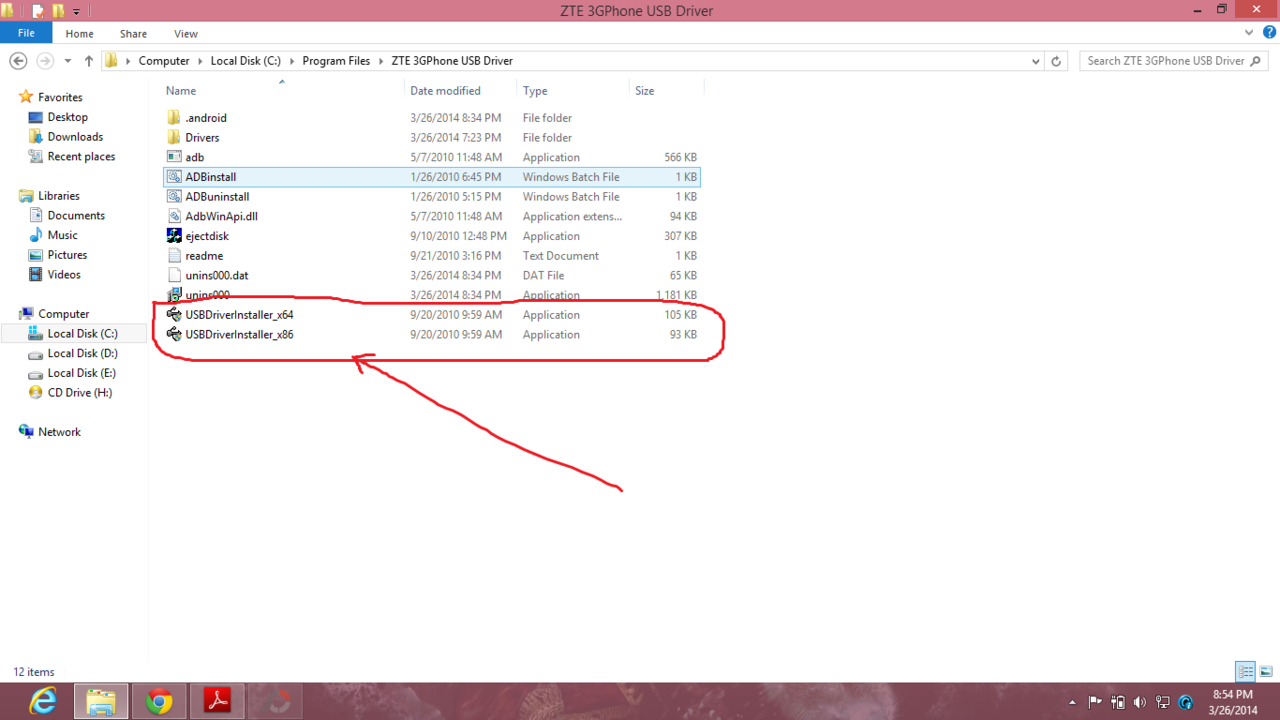
Task: Switch to the Home ribbon tab
Action: [x=79, y=34]
